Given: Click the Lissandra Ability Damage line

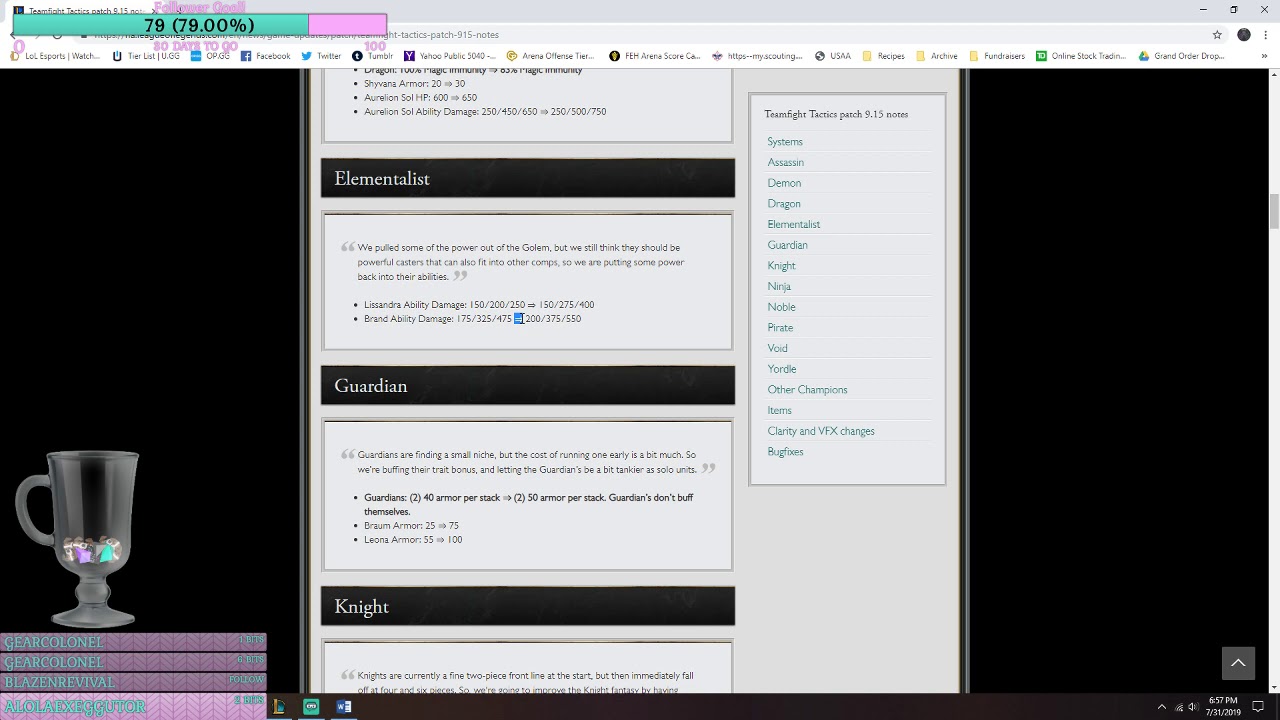Looking at the screenshot, I should [479, 305].
